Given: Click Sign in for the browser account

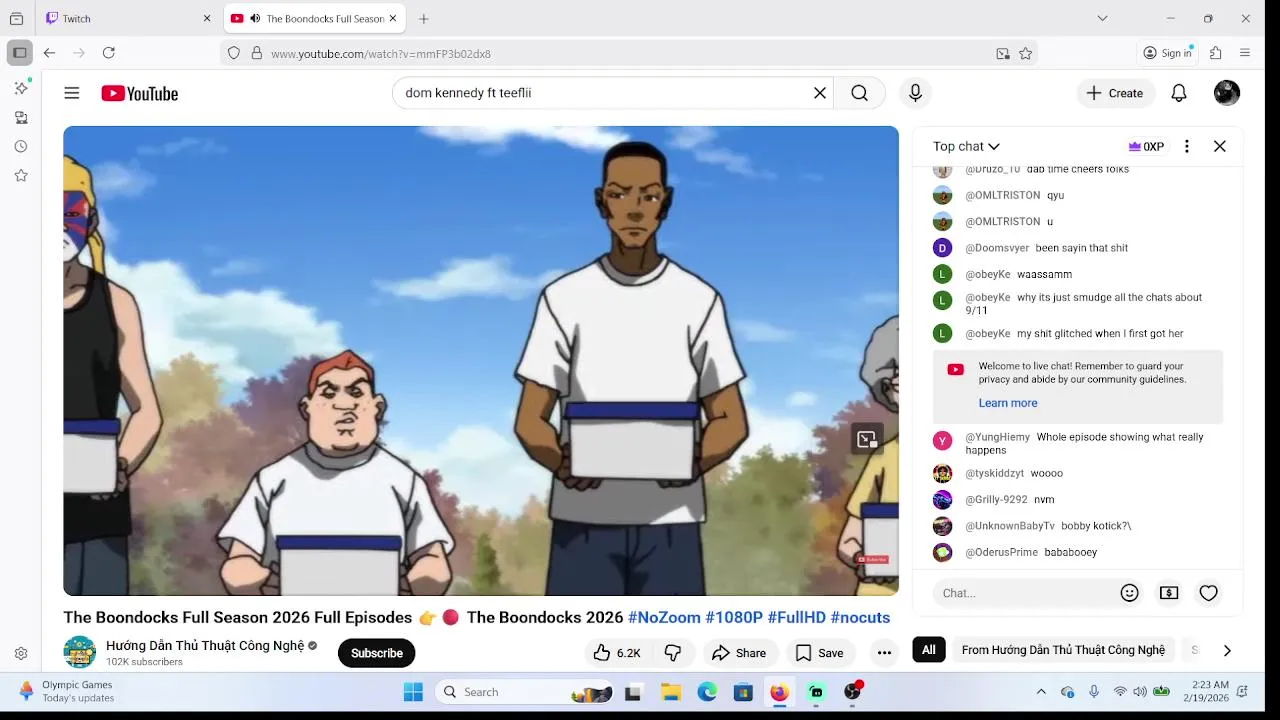Looking at the screenshot, I should tap(1168, 53).
